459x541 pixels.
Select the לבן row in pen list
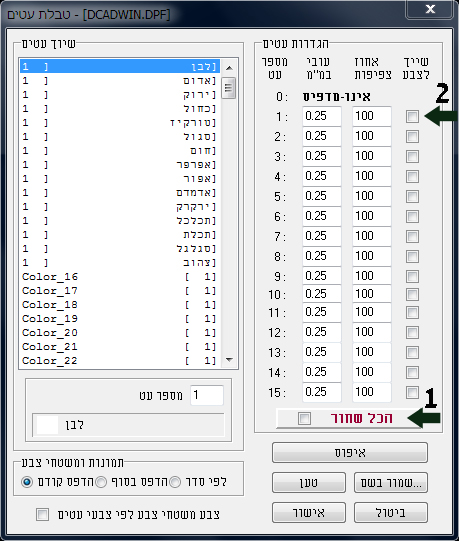tap(120, 66)
